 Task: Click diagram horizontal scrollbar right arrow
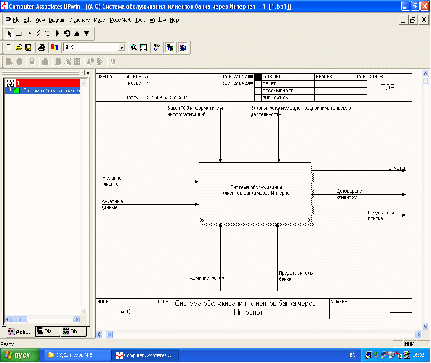pos(418,334)
